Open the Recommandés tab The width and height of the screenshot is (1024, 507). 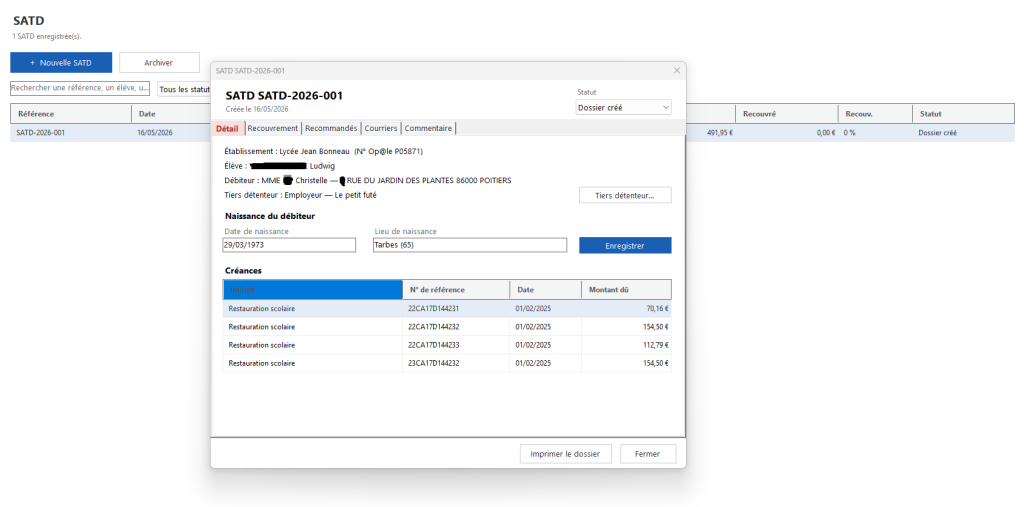click(x=331, y=128)
